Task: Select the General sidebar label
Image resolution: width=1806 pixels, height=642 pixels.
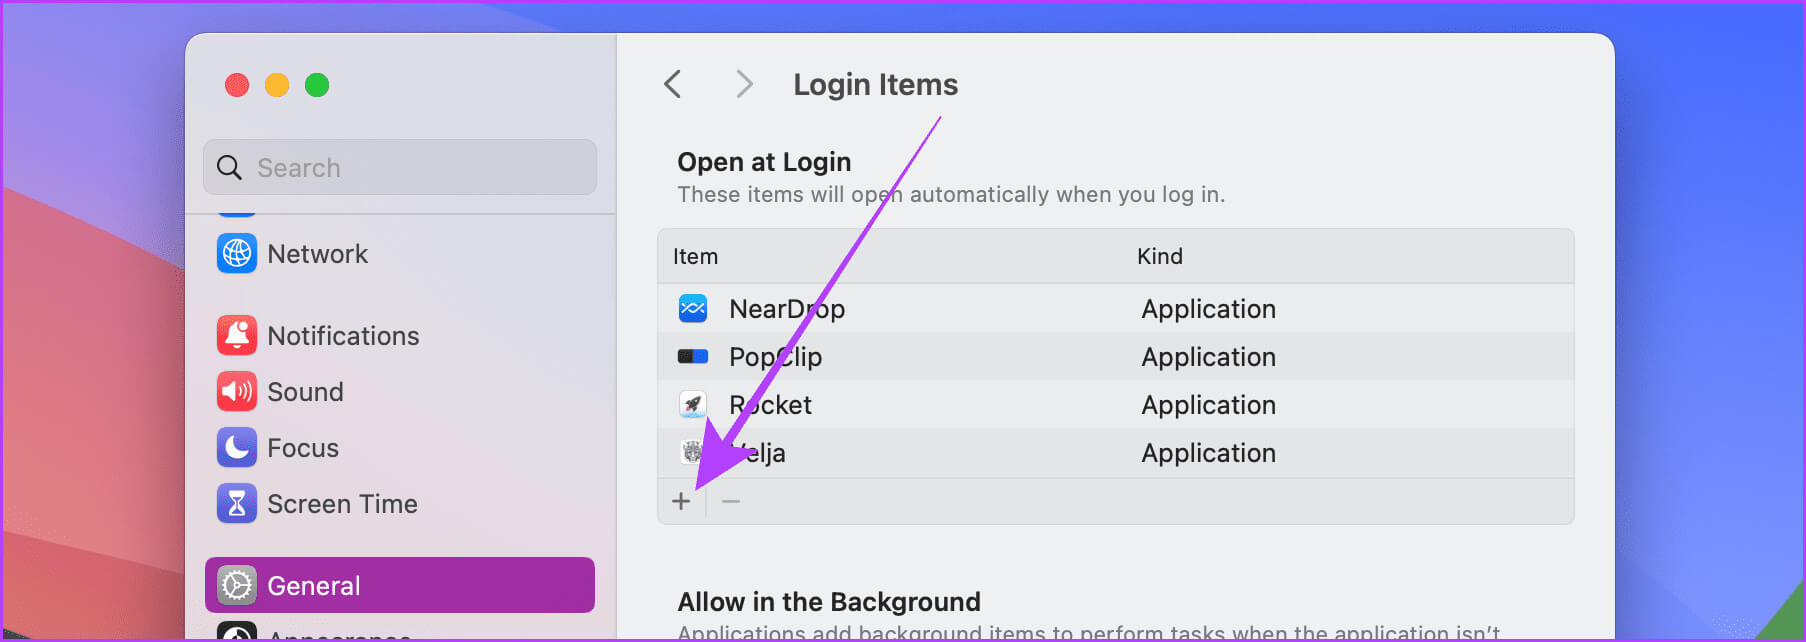Action: click(314, 586)
